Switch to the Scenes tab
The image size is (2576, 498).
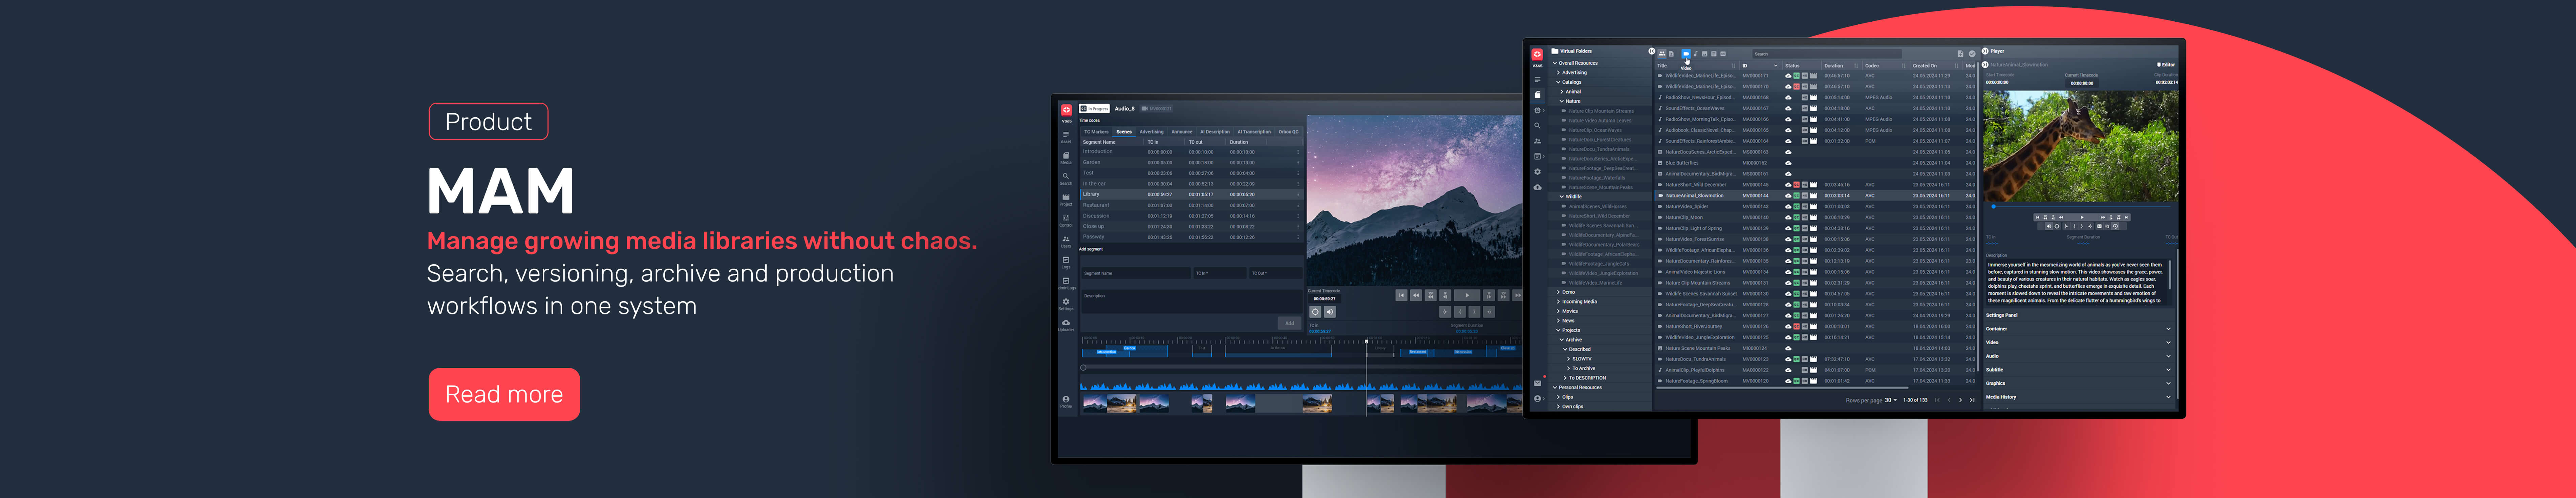pos(1124,132)
